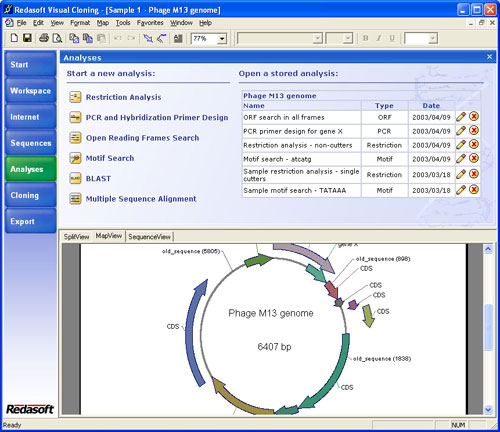Viewport: 500px width, 432px height.
Task: Open the Workspace sidebar section
Action: point(30,91)
